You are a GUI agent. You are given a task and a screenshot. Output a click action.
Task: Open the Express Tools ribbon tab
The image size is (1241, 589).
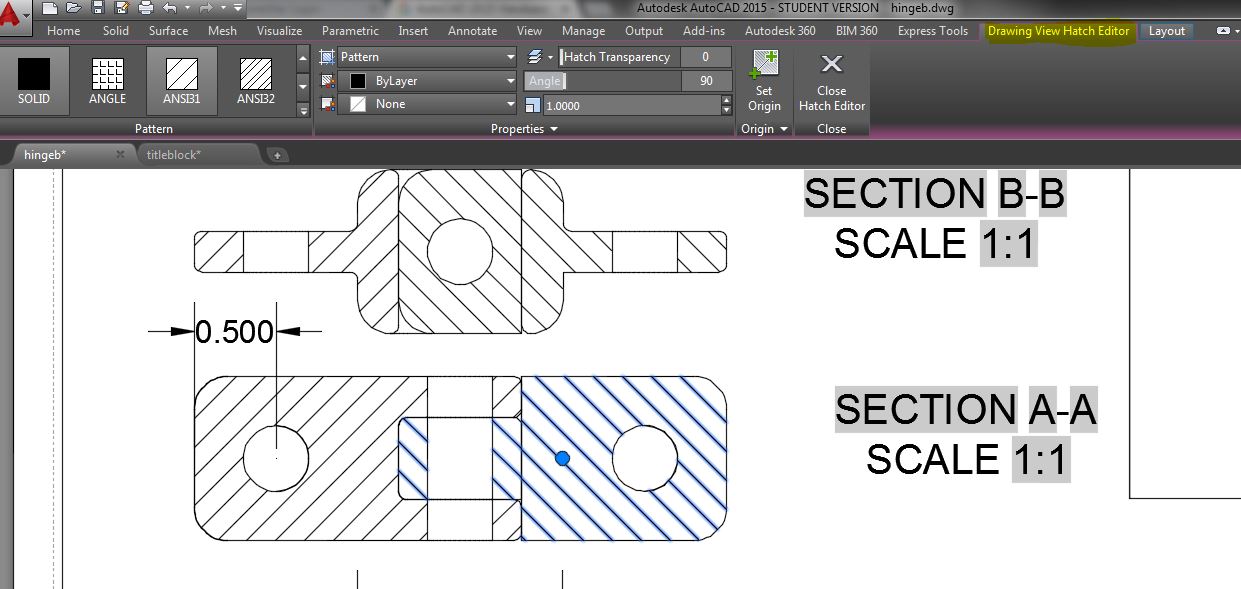point(933,31)
